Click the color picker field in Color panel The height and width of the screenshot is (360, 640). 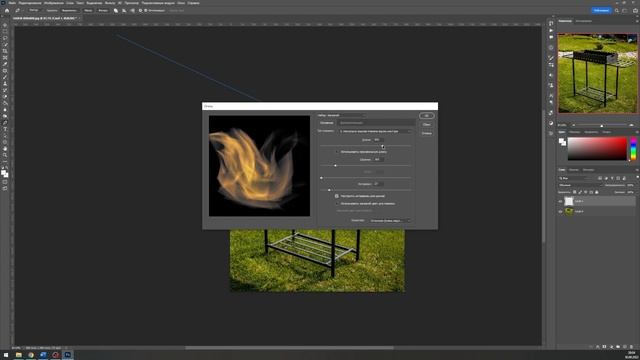597,149
